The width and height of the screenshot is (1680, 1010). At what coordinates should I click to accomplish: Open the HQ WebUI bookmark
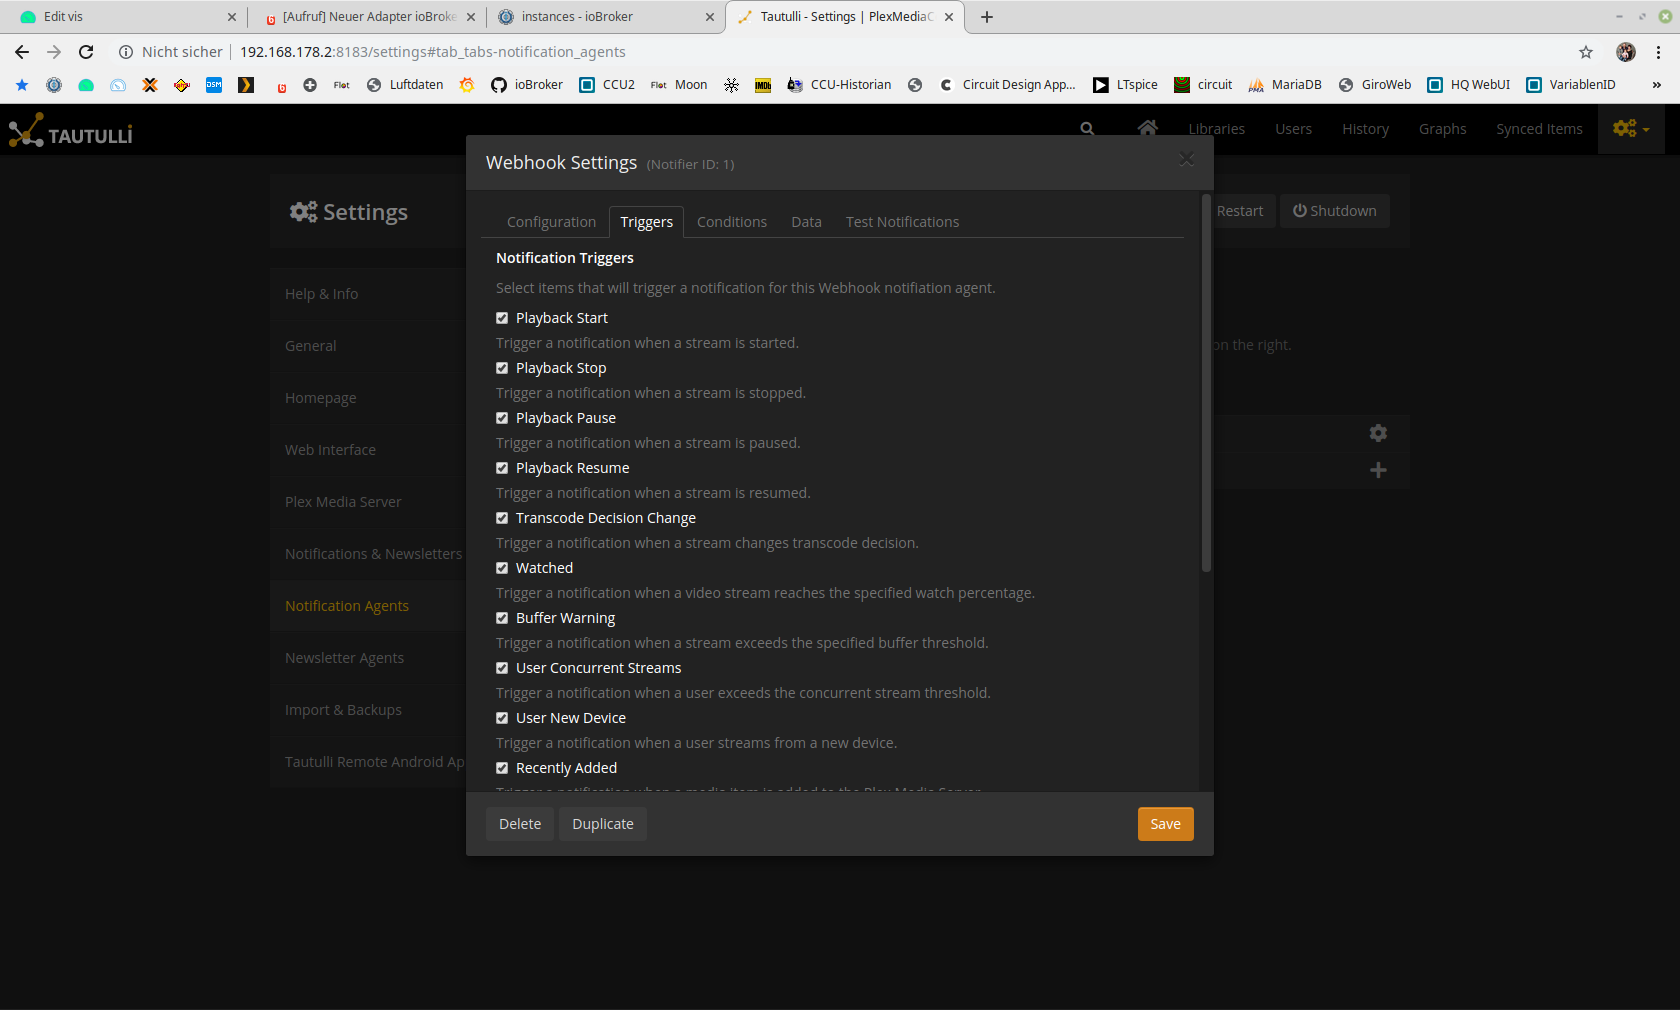(x=1468, y=85)
